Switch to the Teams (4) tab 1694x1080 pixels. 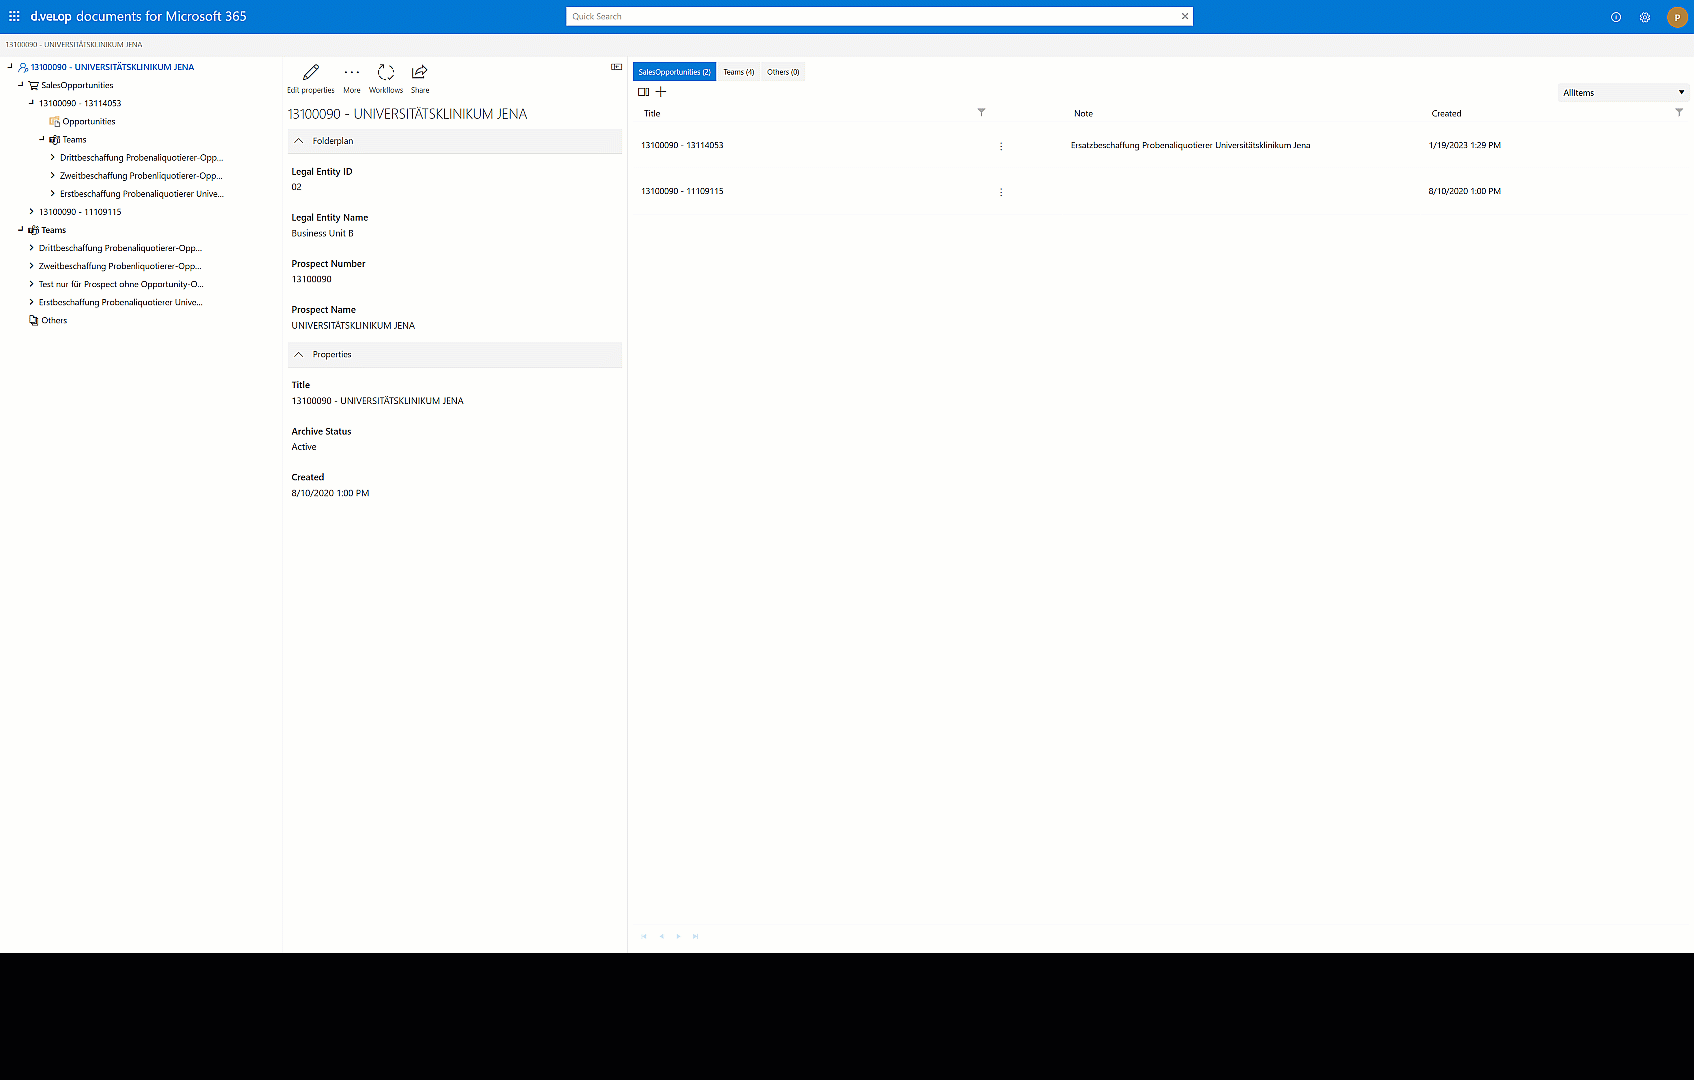738,72
